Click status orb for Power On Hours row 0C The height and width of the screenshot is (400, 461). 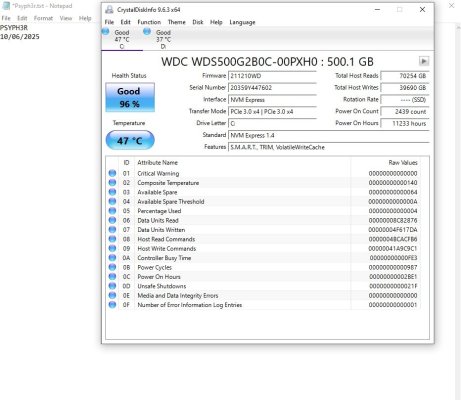pos(112,277)
